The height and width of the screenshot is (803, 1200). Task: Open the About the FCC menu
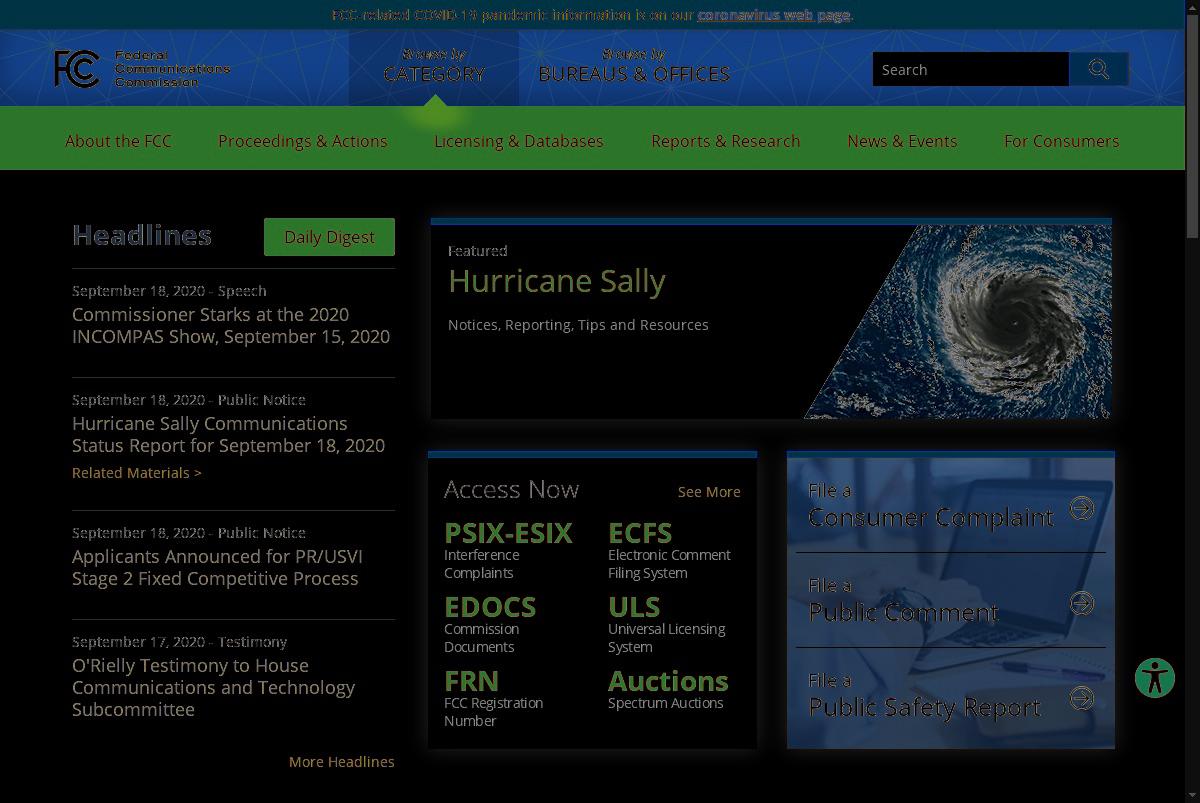118,141
